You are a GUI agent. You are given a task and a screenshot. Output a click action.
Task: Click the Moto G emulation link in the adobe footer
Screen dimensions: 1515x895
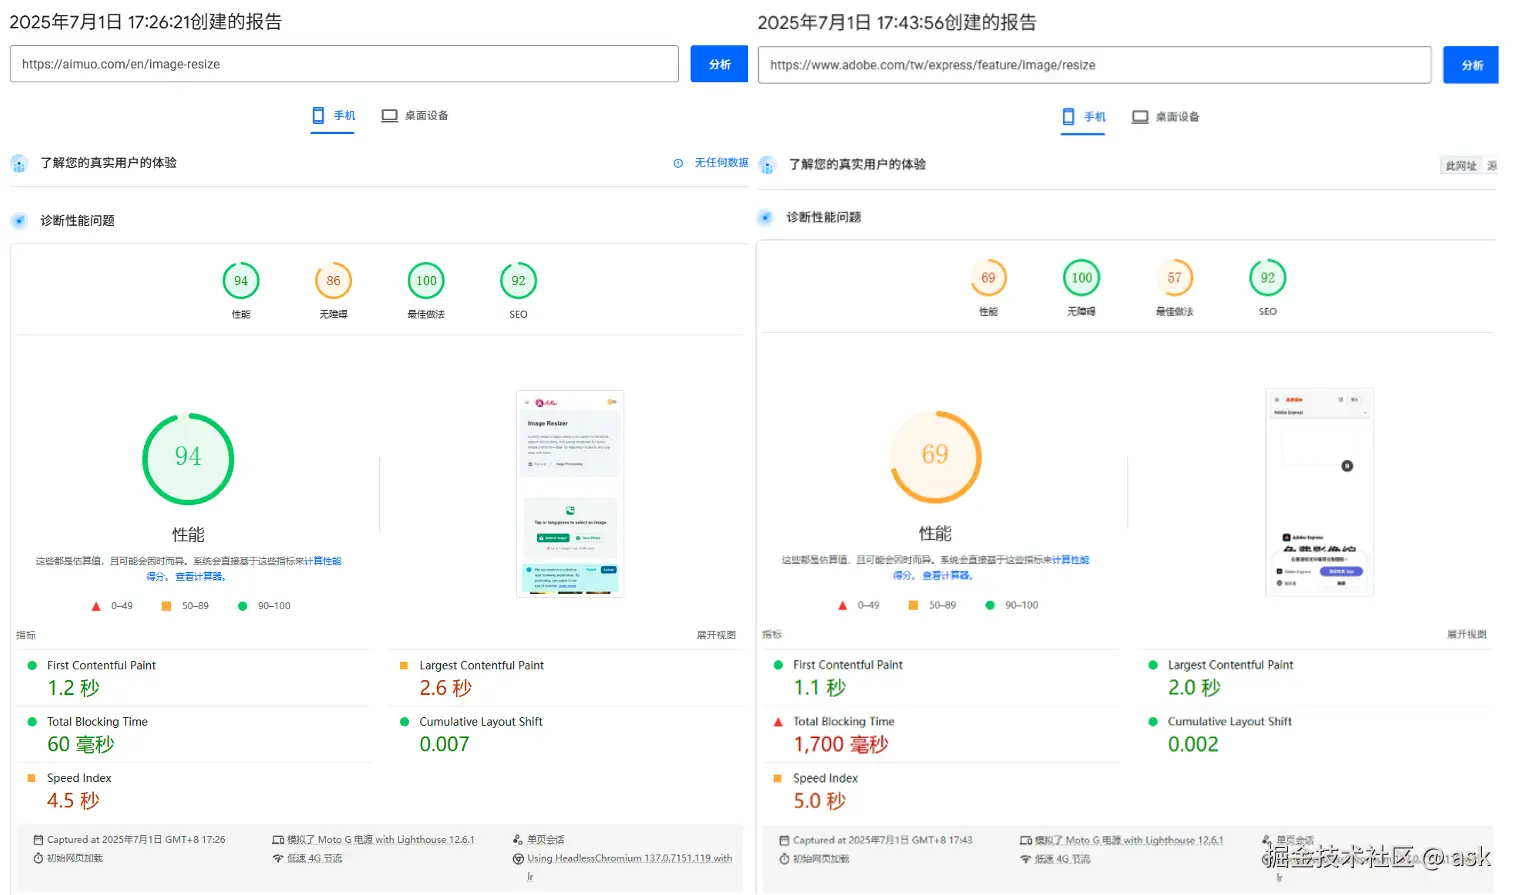pyautogui.click(x=1128, y=841)
